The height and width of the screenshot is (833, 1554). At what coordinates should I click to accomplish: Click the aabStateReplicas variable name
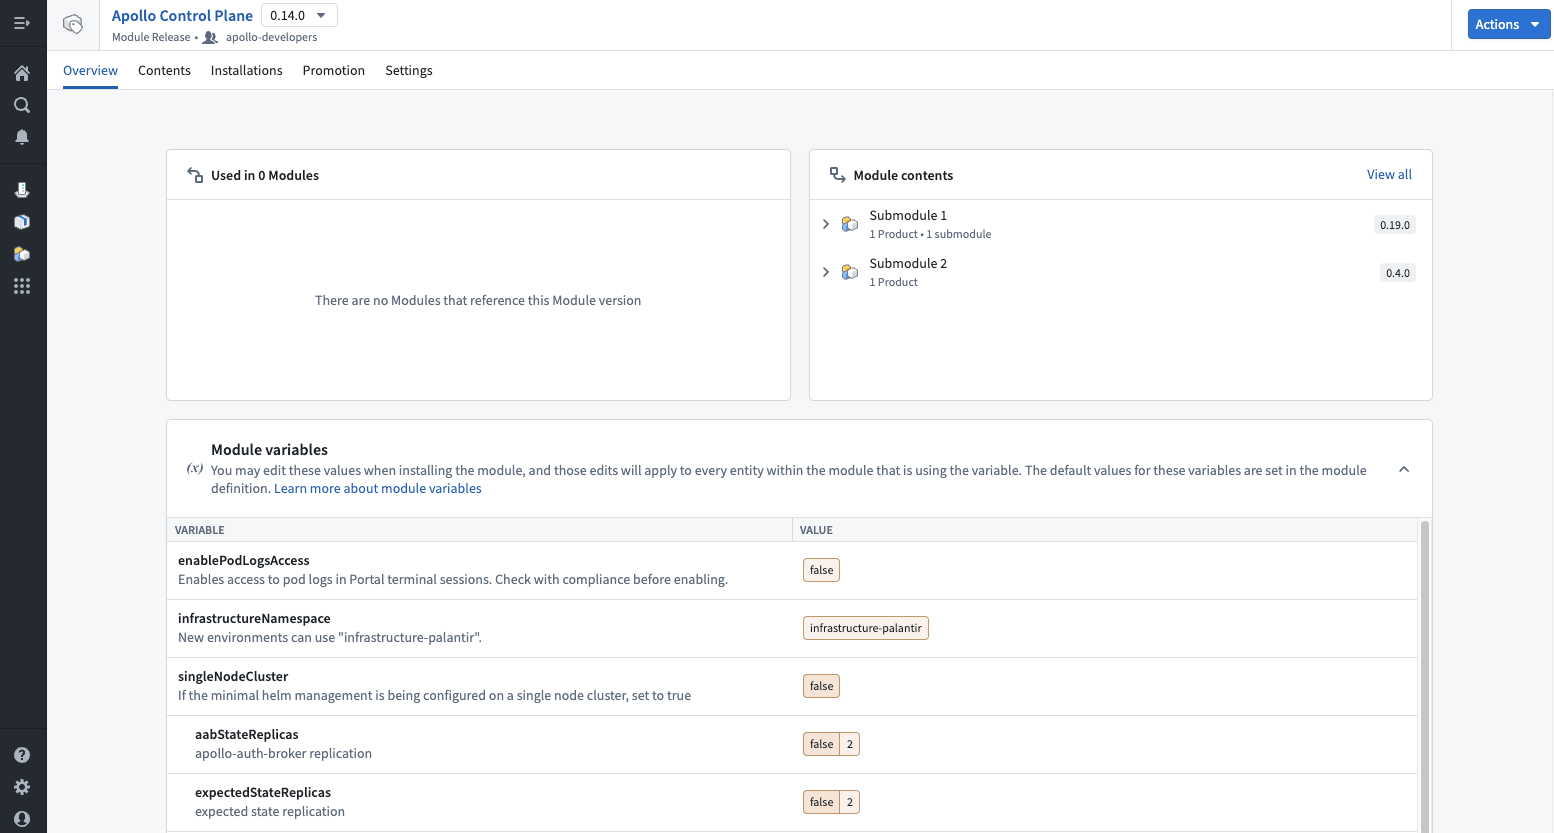pos(247,734)
